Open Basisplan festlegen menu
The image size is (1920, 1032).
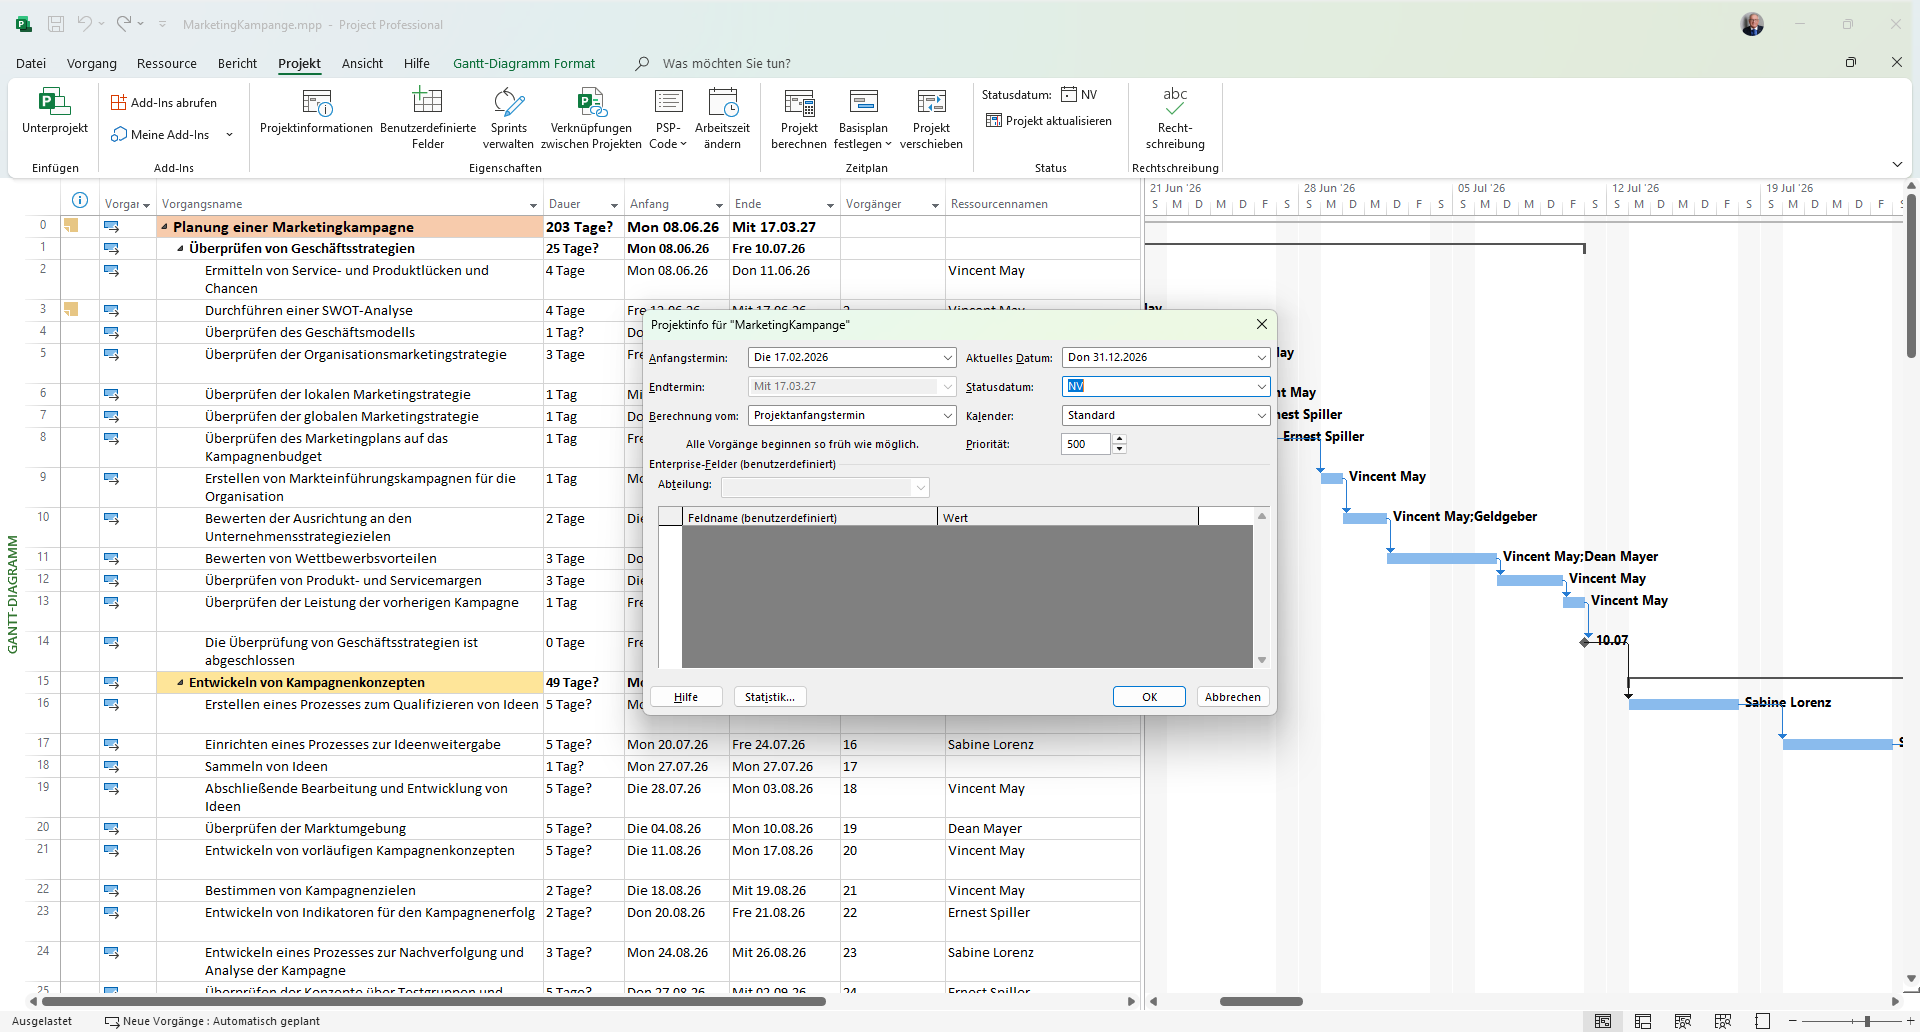862,119
